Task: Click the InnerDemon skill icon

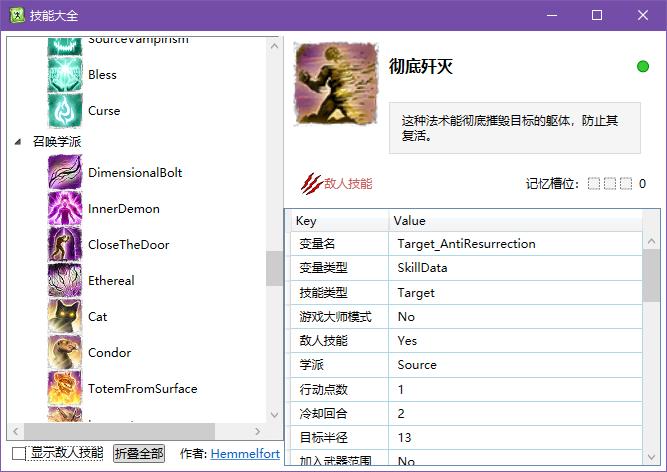Action: click(65, 208)
